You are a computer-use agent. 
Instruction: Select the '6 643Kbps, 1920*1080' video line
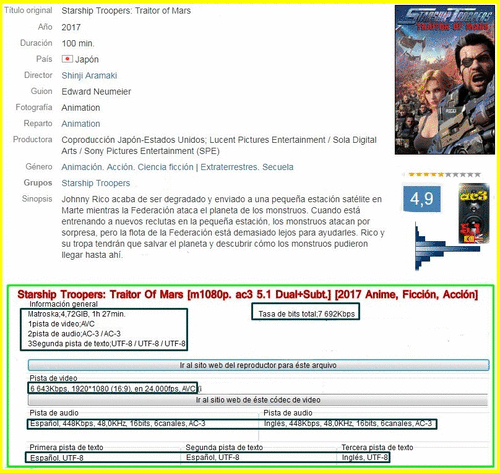point(113,389)
